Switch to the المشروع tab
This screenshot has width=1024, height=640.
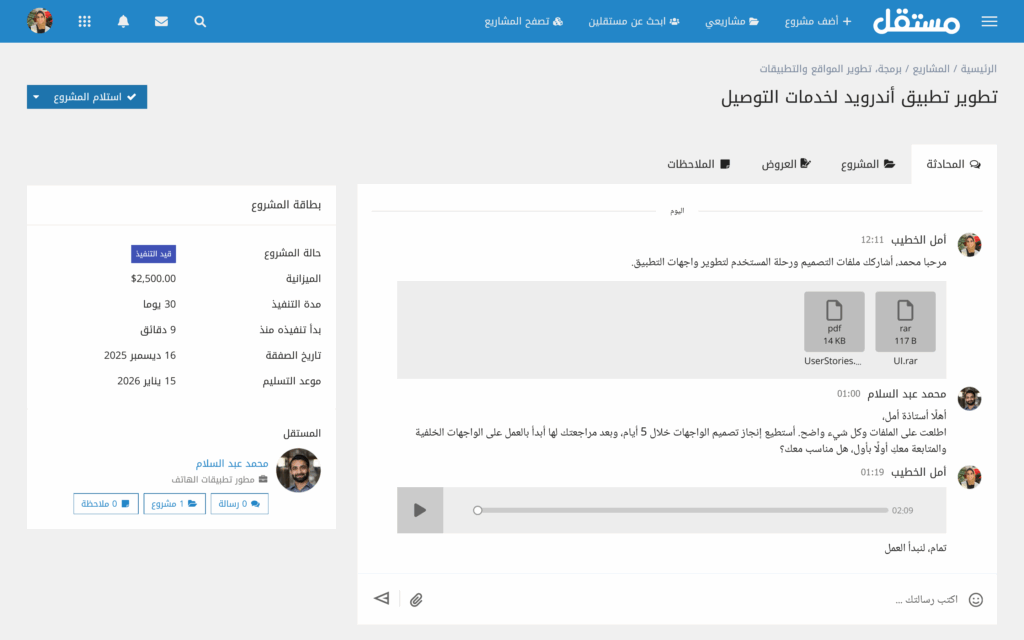tap(866, 164)
